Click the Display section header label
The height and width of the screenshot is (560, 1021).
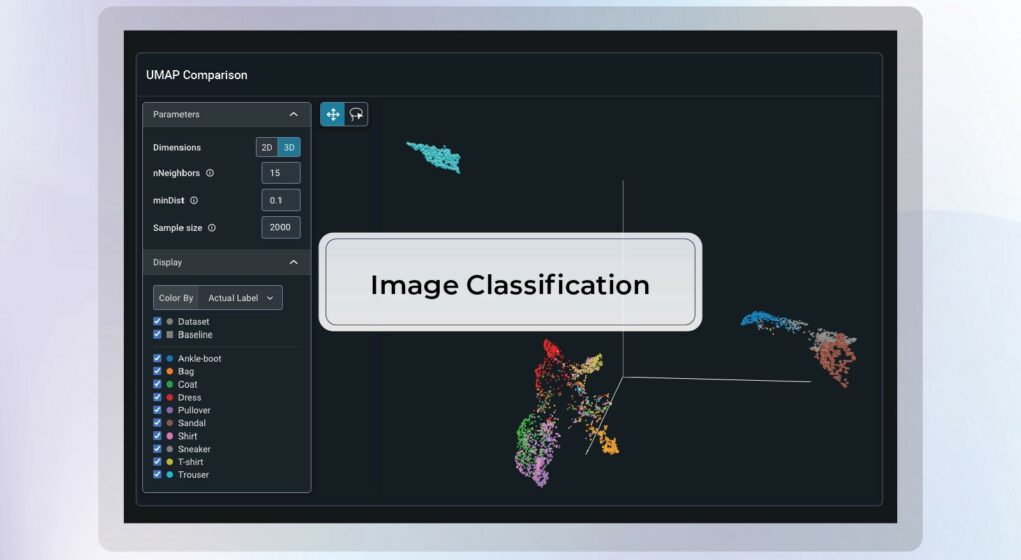167,262
